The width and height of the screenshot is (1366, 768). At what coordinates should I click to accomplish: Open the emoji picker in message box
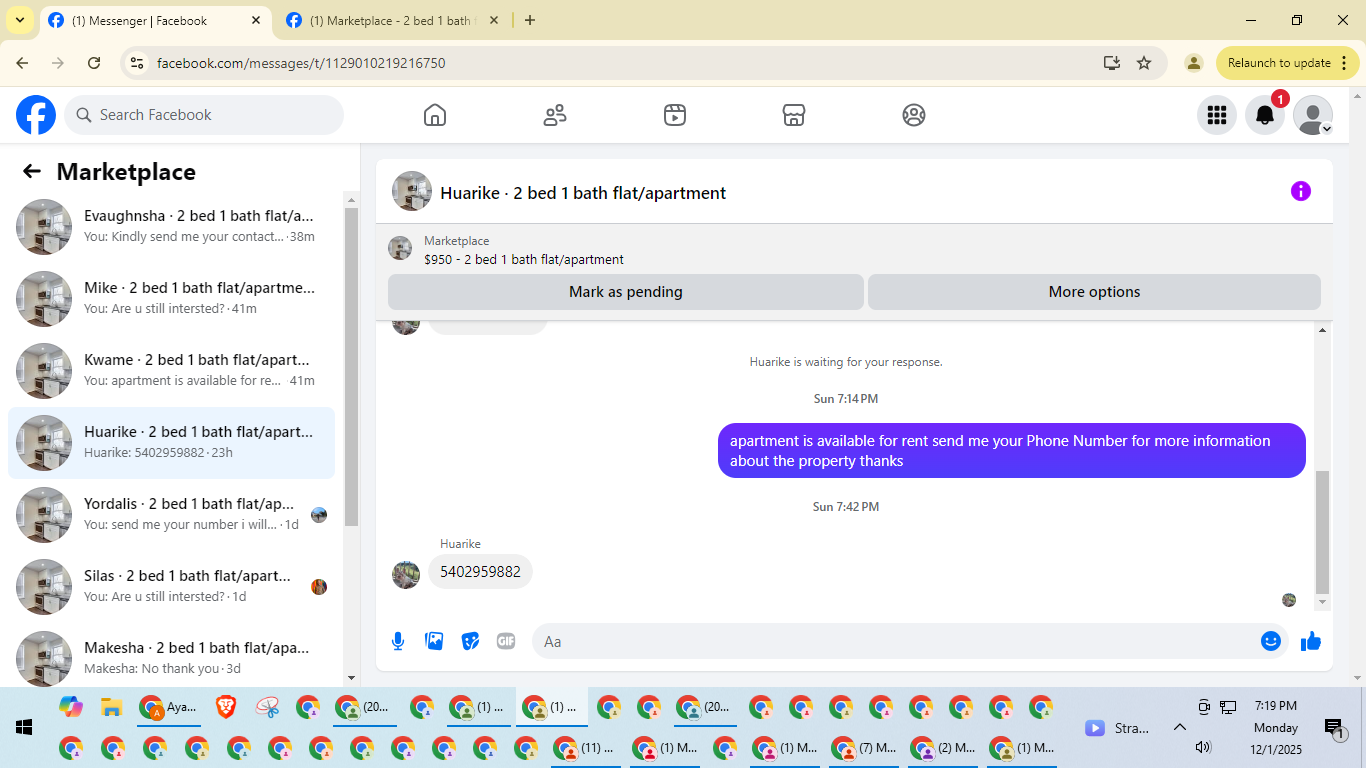coord(1271,641)
